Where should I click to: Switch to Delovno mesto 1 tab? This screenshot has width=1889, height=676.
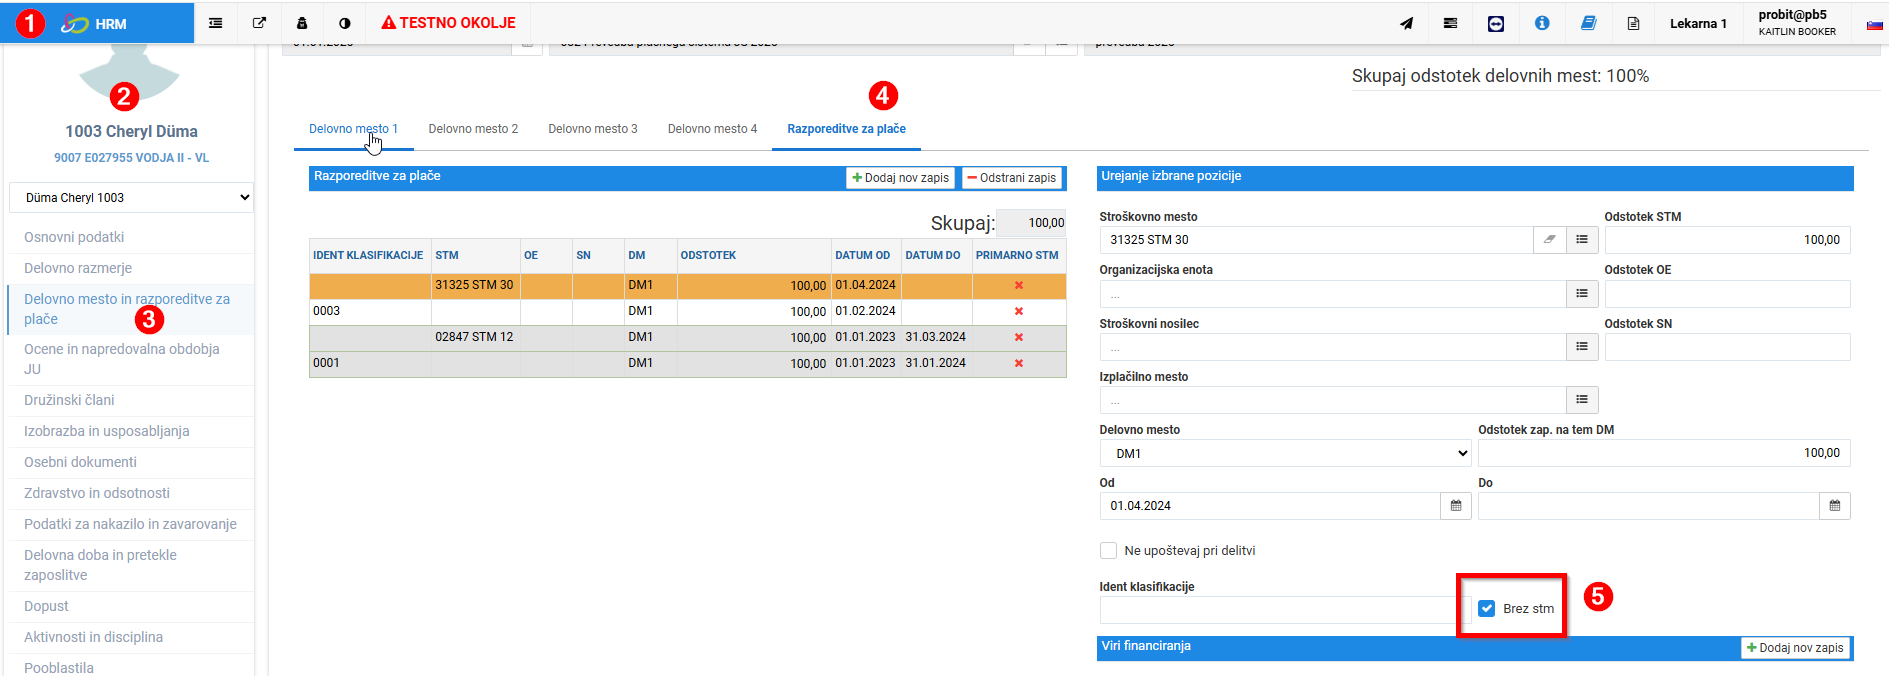353,129
